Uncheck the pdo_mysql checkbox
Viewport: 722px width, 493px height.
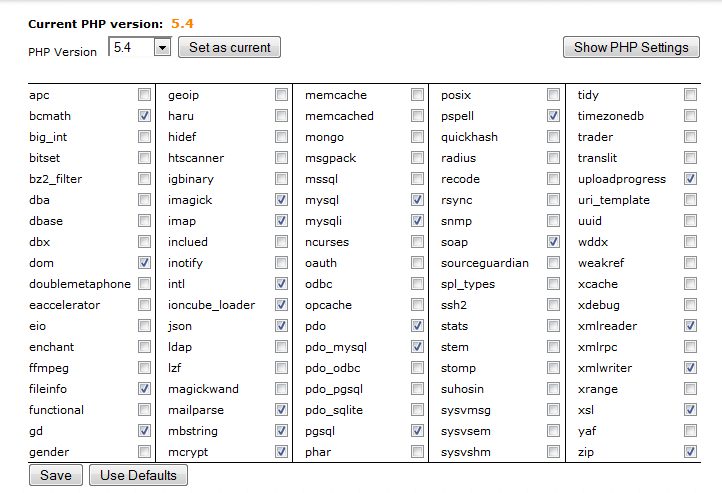(x=417, y=347)
